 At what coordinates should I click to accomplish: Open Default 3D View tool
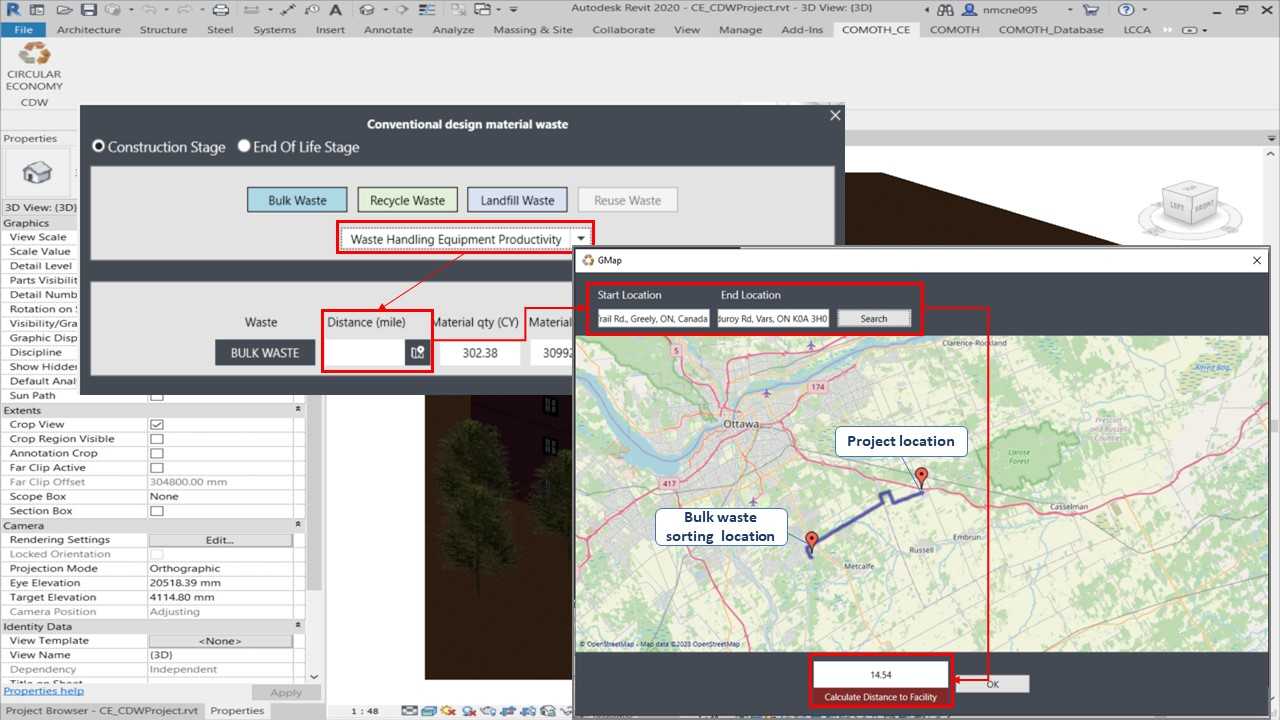point(366,9)
